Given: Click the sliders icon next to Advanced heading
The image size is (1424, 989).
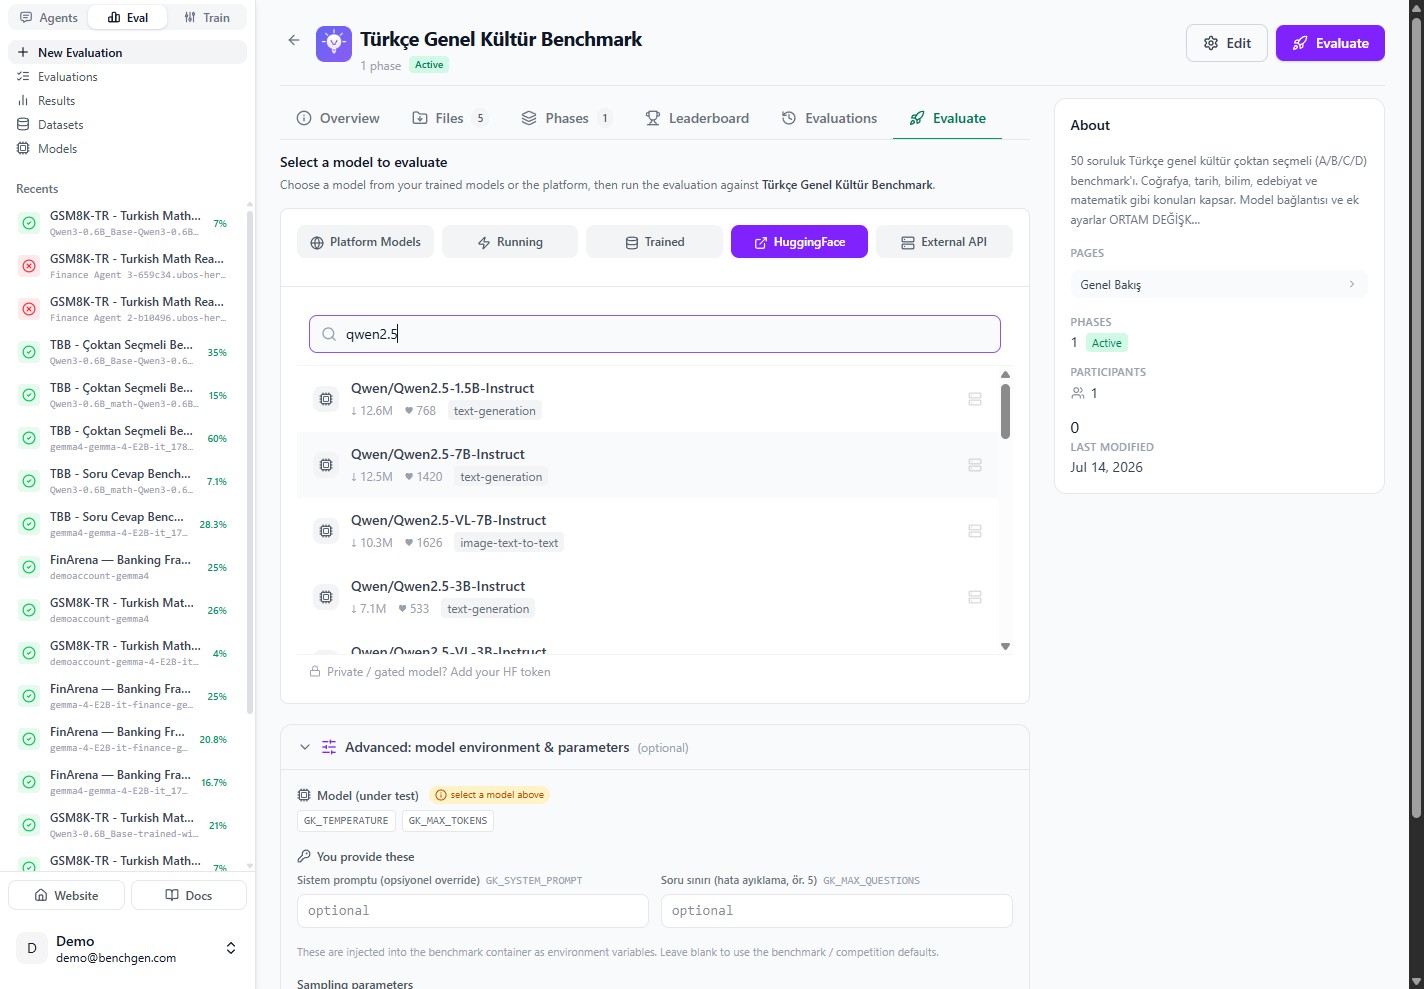Looking at the screenshot, I should [329, 747].
